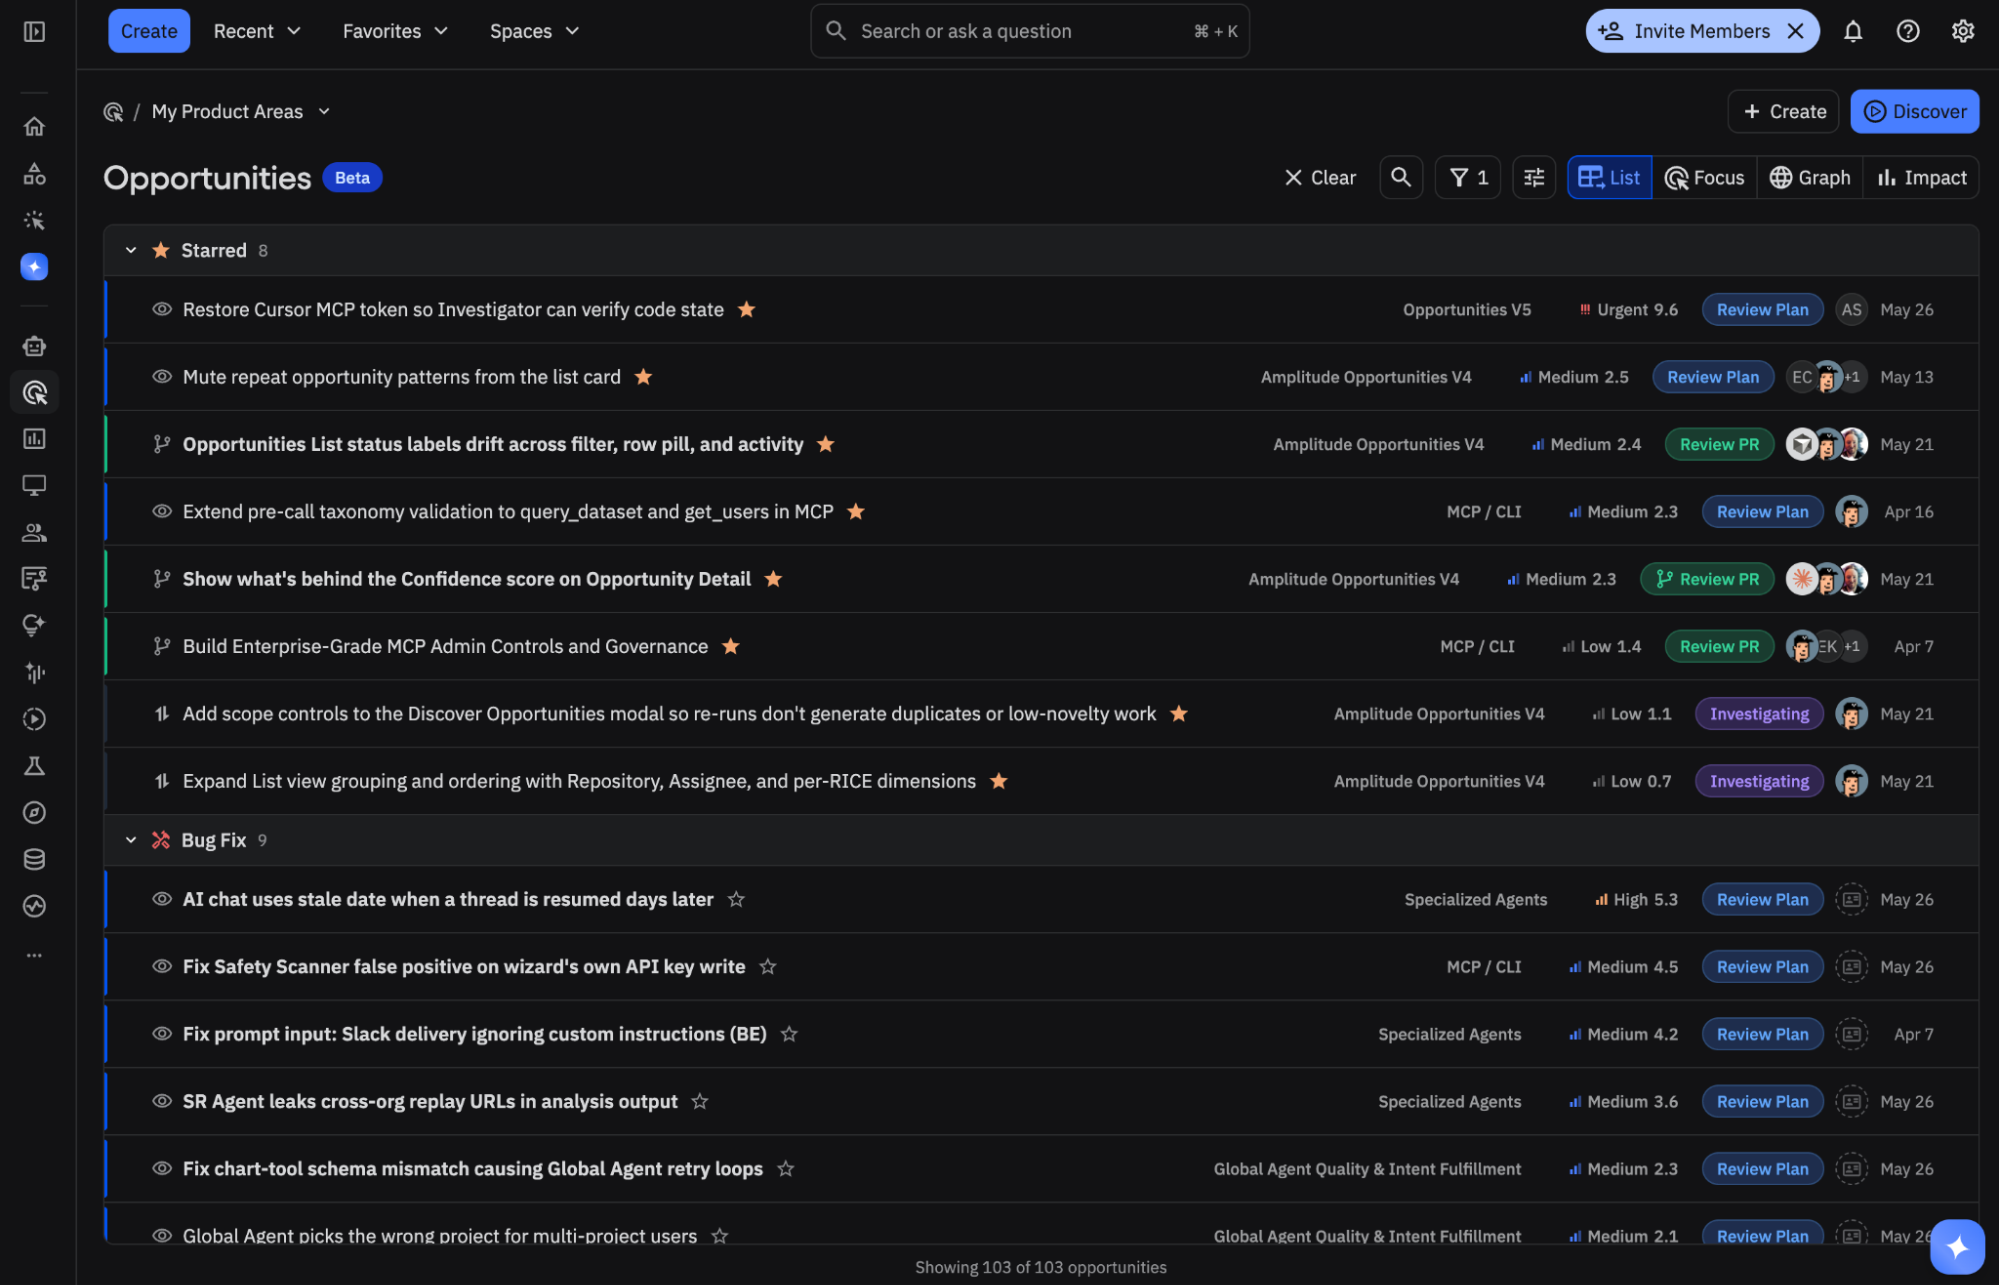
Task: Click +1 assignees on Mute repeat patterns row
Action: pos(1854,377)
